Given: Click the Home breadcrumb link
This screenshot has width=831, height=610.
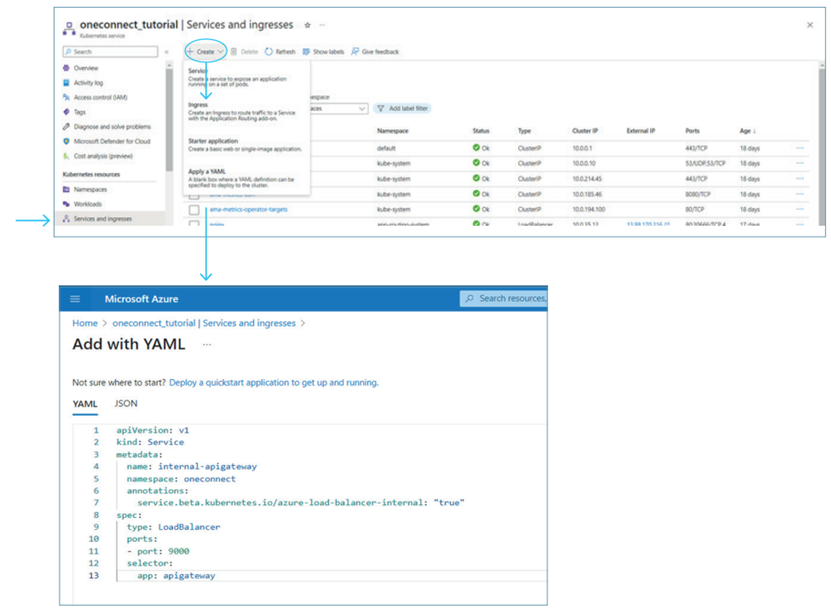Looking at the screenshot, I should tap(85, 323).
